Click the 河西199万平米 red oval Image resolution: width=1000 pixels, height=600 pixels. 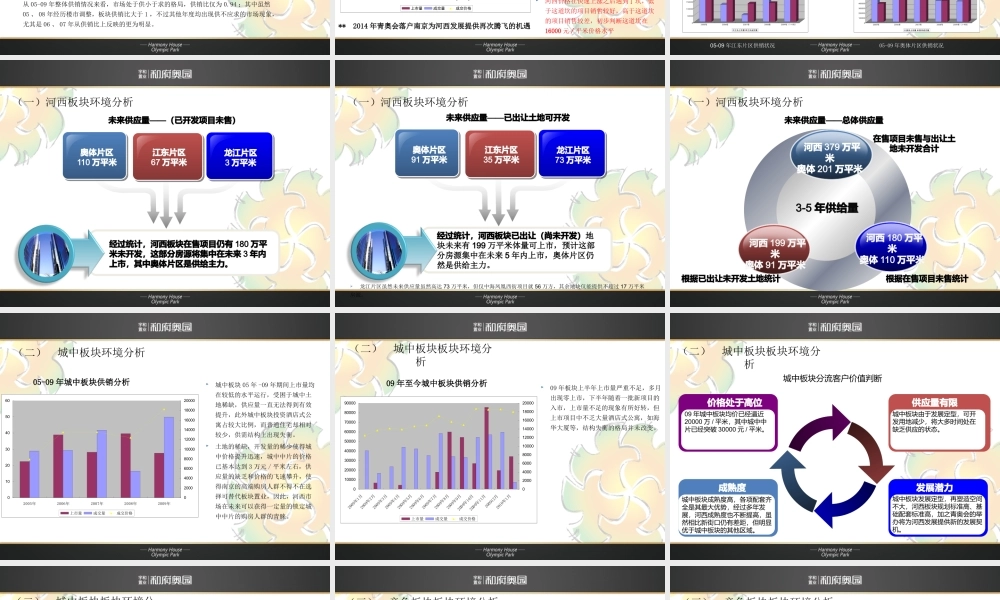[x=775, y=249]
